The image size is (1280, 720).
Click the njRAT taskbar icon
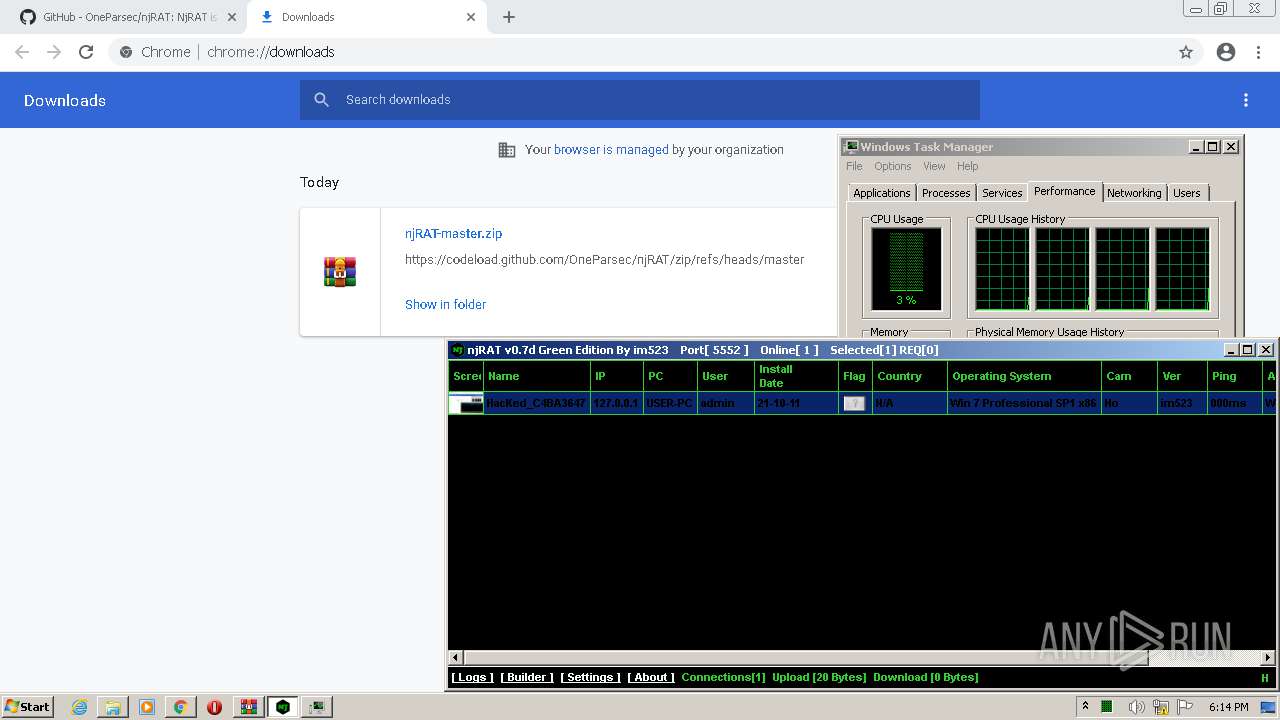click(x=283, y=707)
